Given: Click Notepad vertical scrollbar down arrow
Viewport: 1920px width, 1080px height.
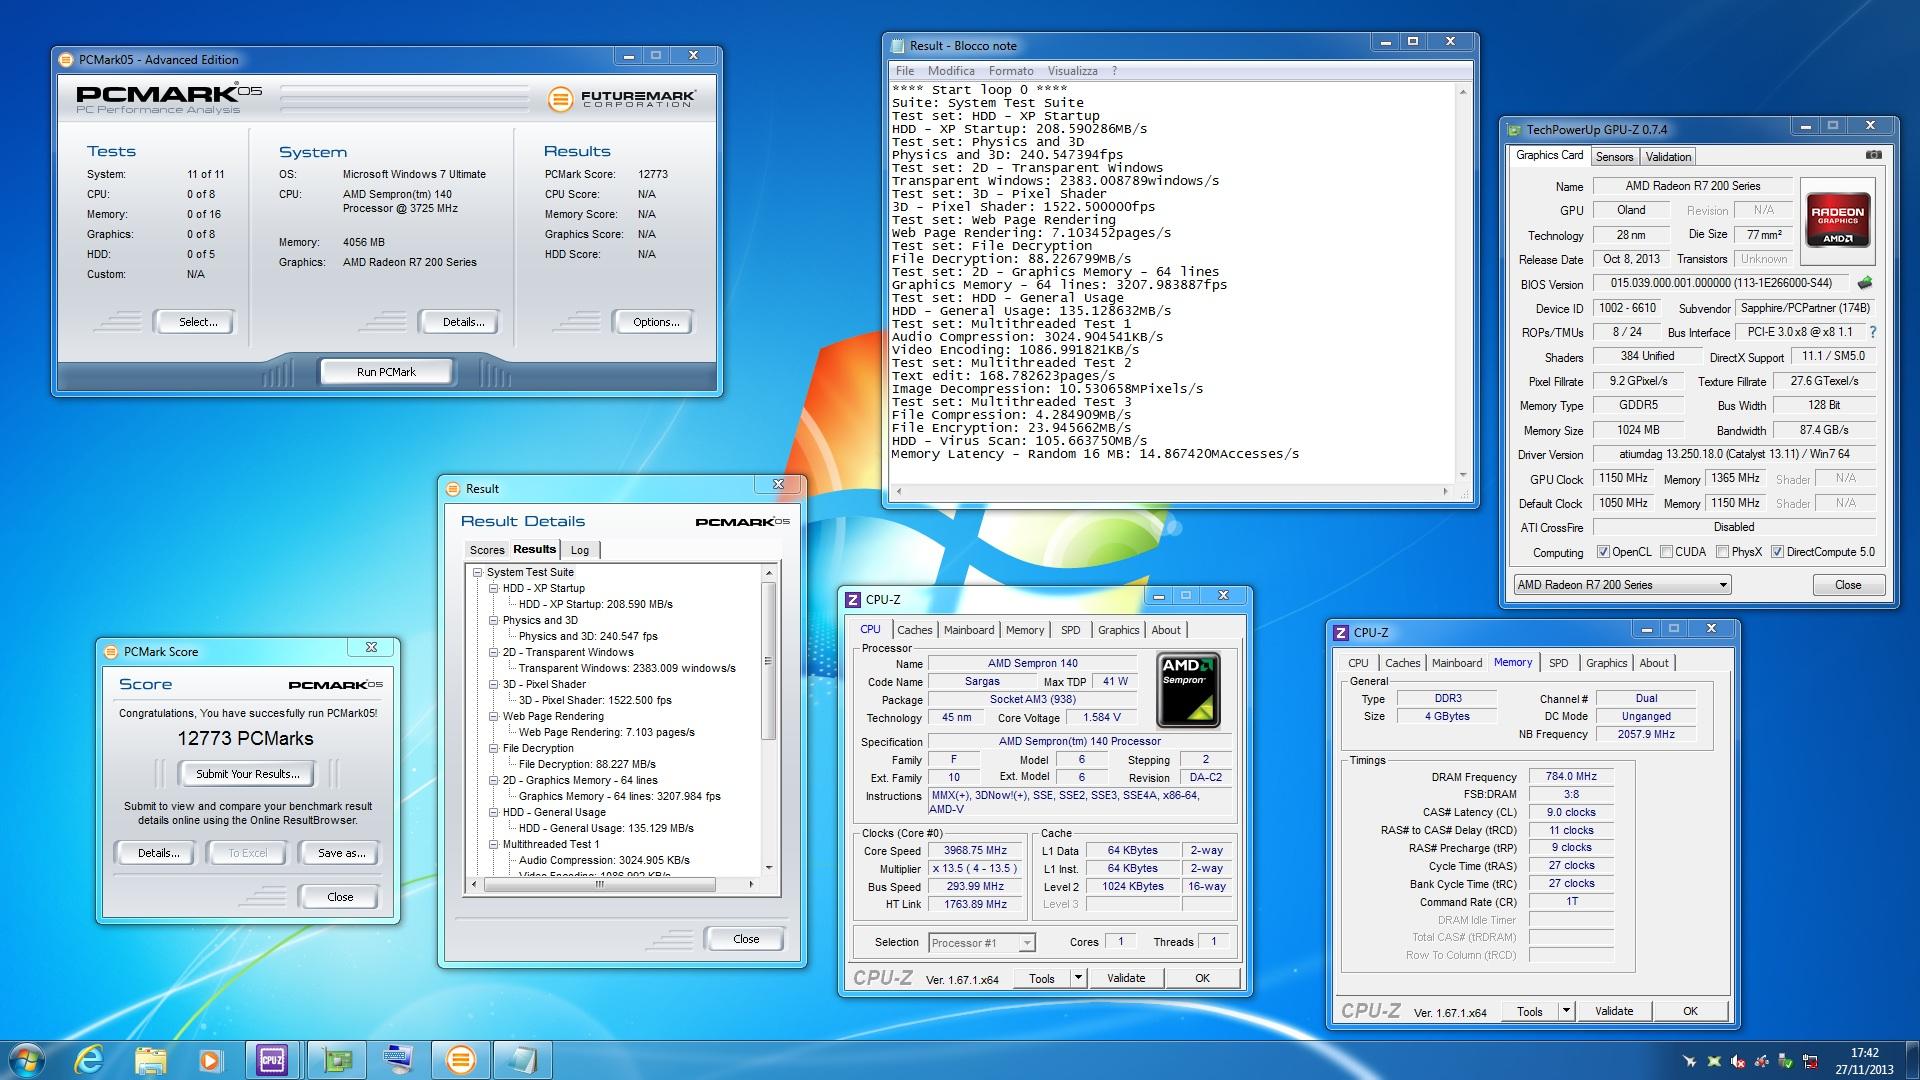Looking at the screenshot, I should [1463, 475].
